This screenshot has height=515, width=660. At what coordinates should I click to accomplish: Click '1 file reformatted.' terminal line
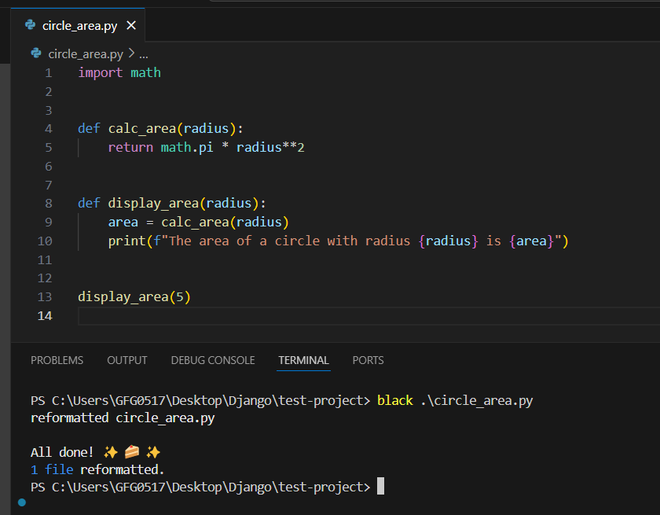[x=97, y=470]
